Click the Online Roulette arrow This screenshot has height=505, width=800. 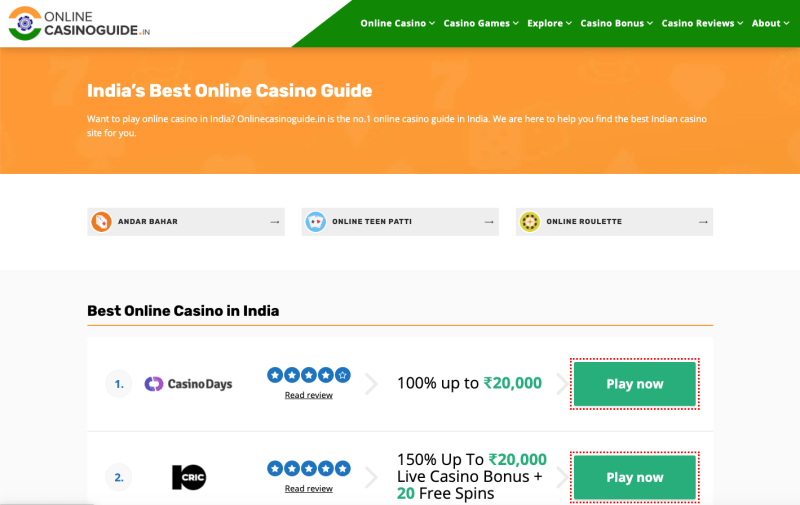703,222
